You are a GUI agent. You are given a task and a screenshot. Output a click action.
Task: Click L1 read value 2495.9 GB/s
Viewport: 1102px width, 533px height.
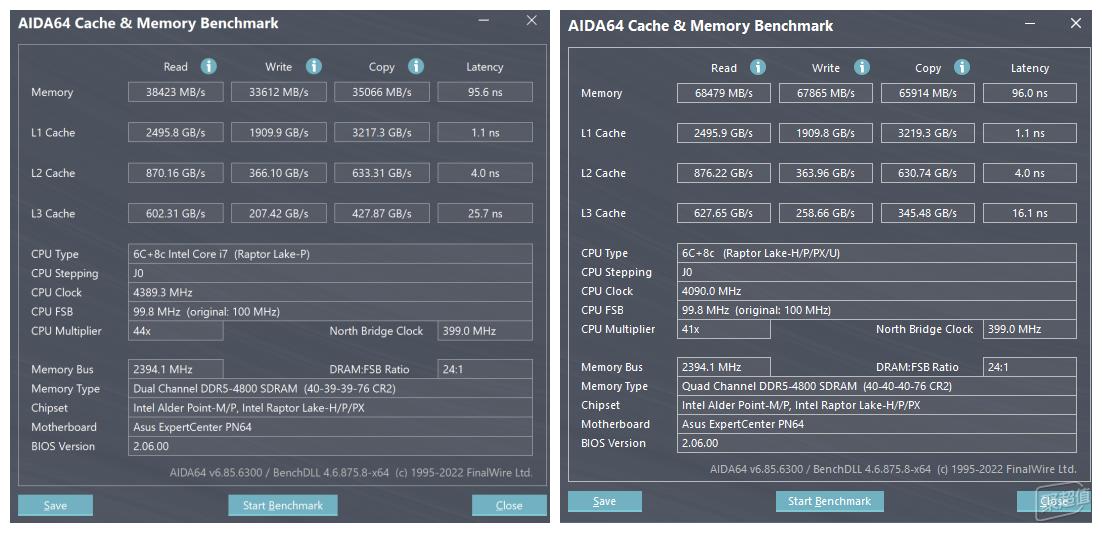click(724, 133)
